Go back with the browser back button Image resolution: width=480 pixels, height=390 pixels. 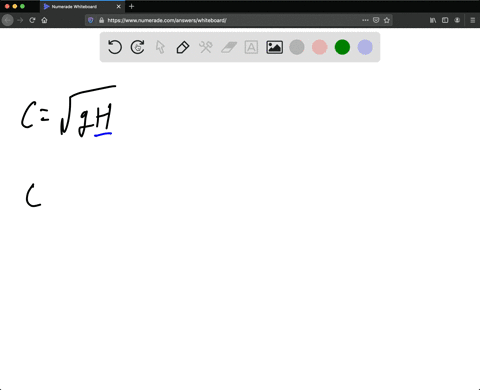click(x=8, y=20)
